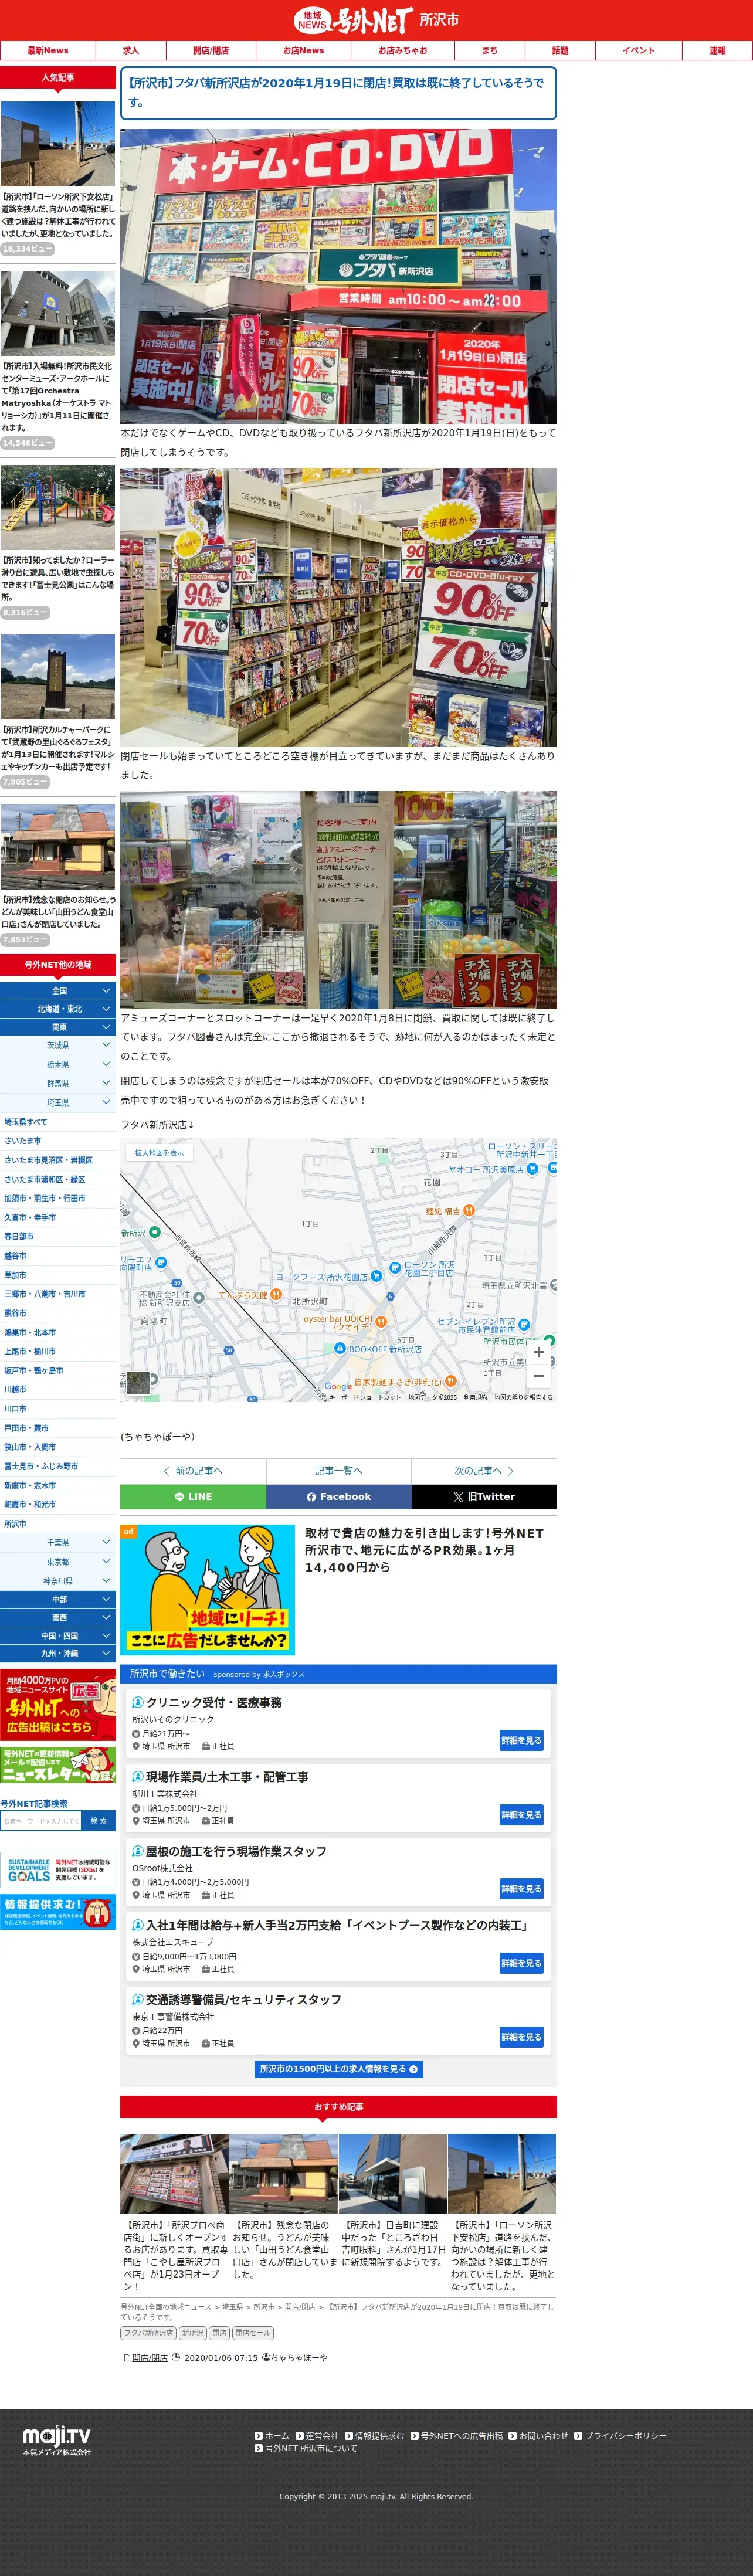
Task: Open the お店News navigation tab
Action: (x=303, y=50)
